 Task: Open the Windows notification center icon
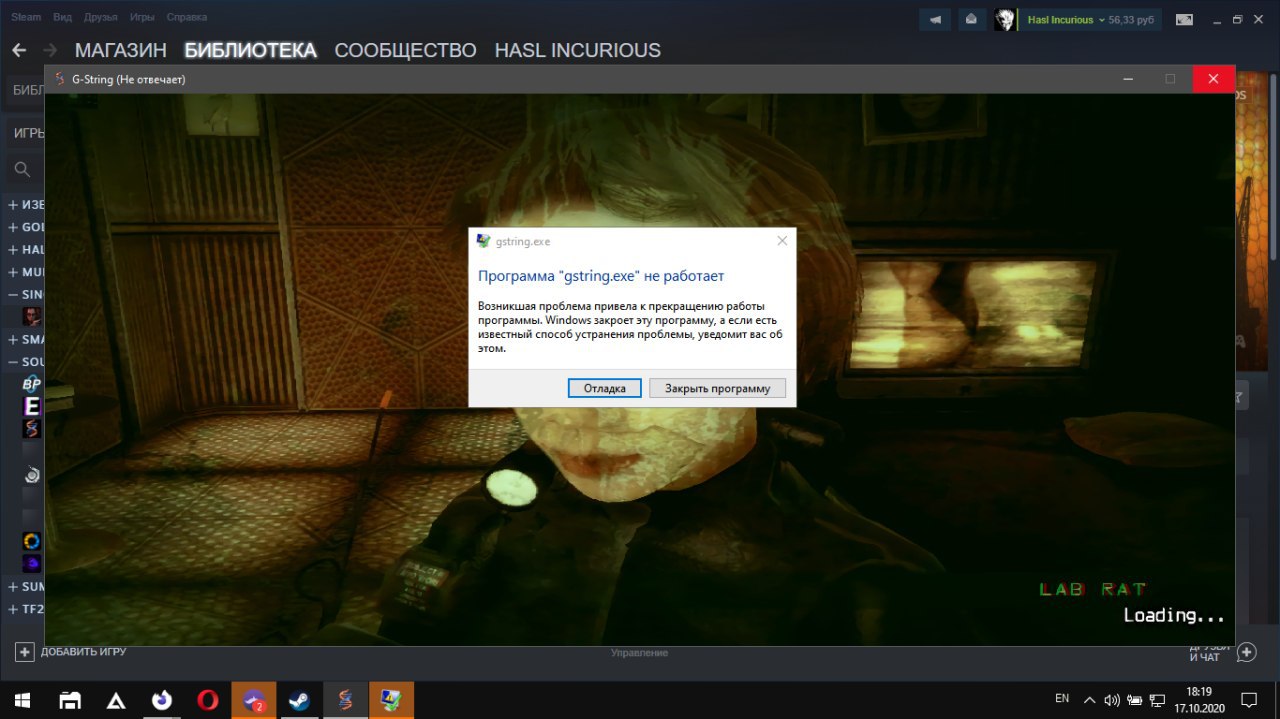[1249, 699]
